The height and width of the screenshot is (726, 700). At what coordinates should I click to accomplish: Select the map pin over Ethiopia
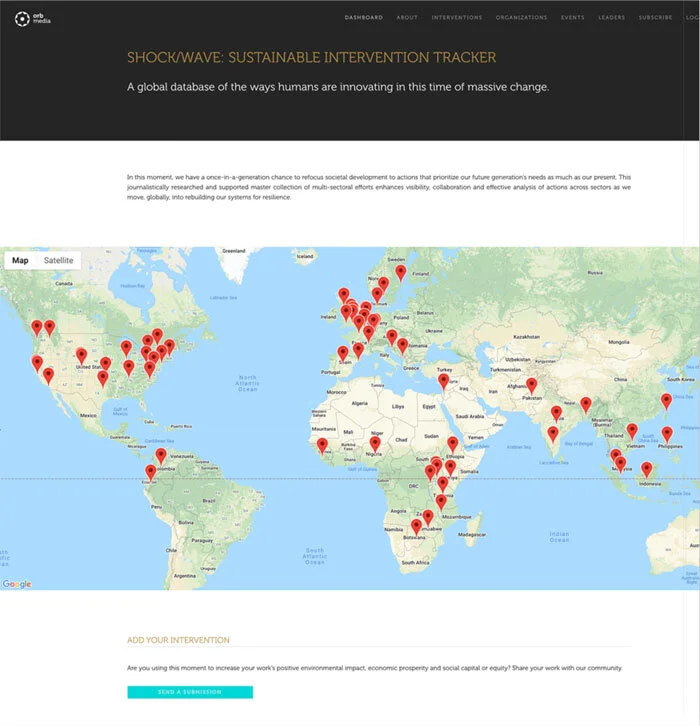tap(452, 445)
